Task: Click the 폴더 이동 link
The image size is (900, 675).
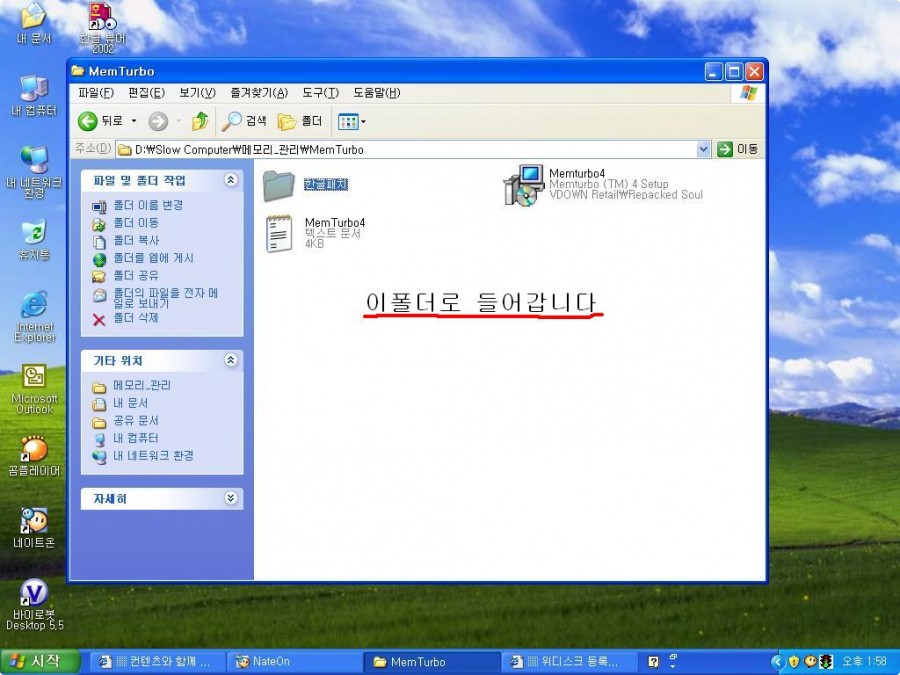Action: coord(135,223)
